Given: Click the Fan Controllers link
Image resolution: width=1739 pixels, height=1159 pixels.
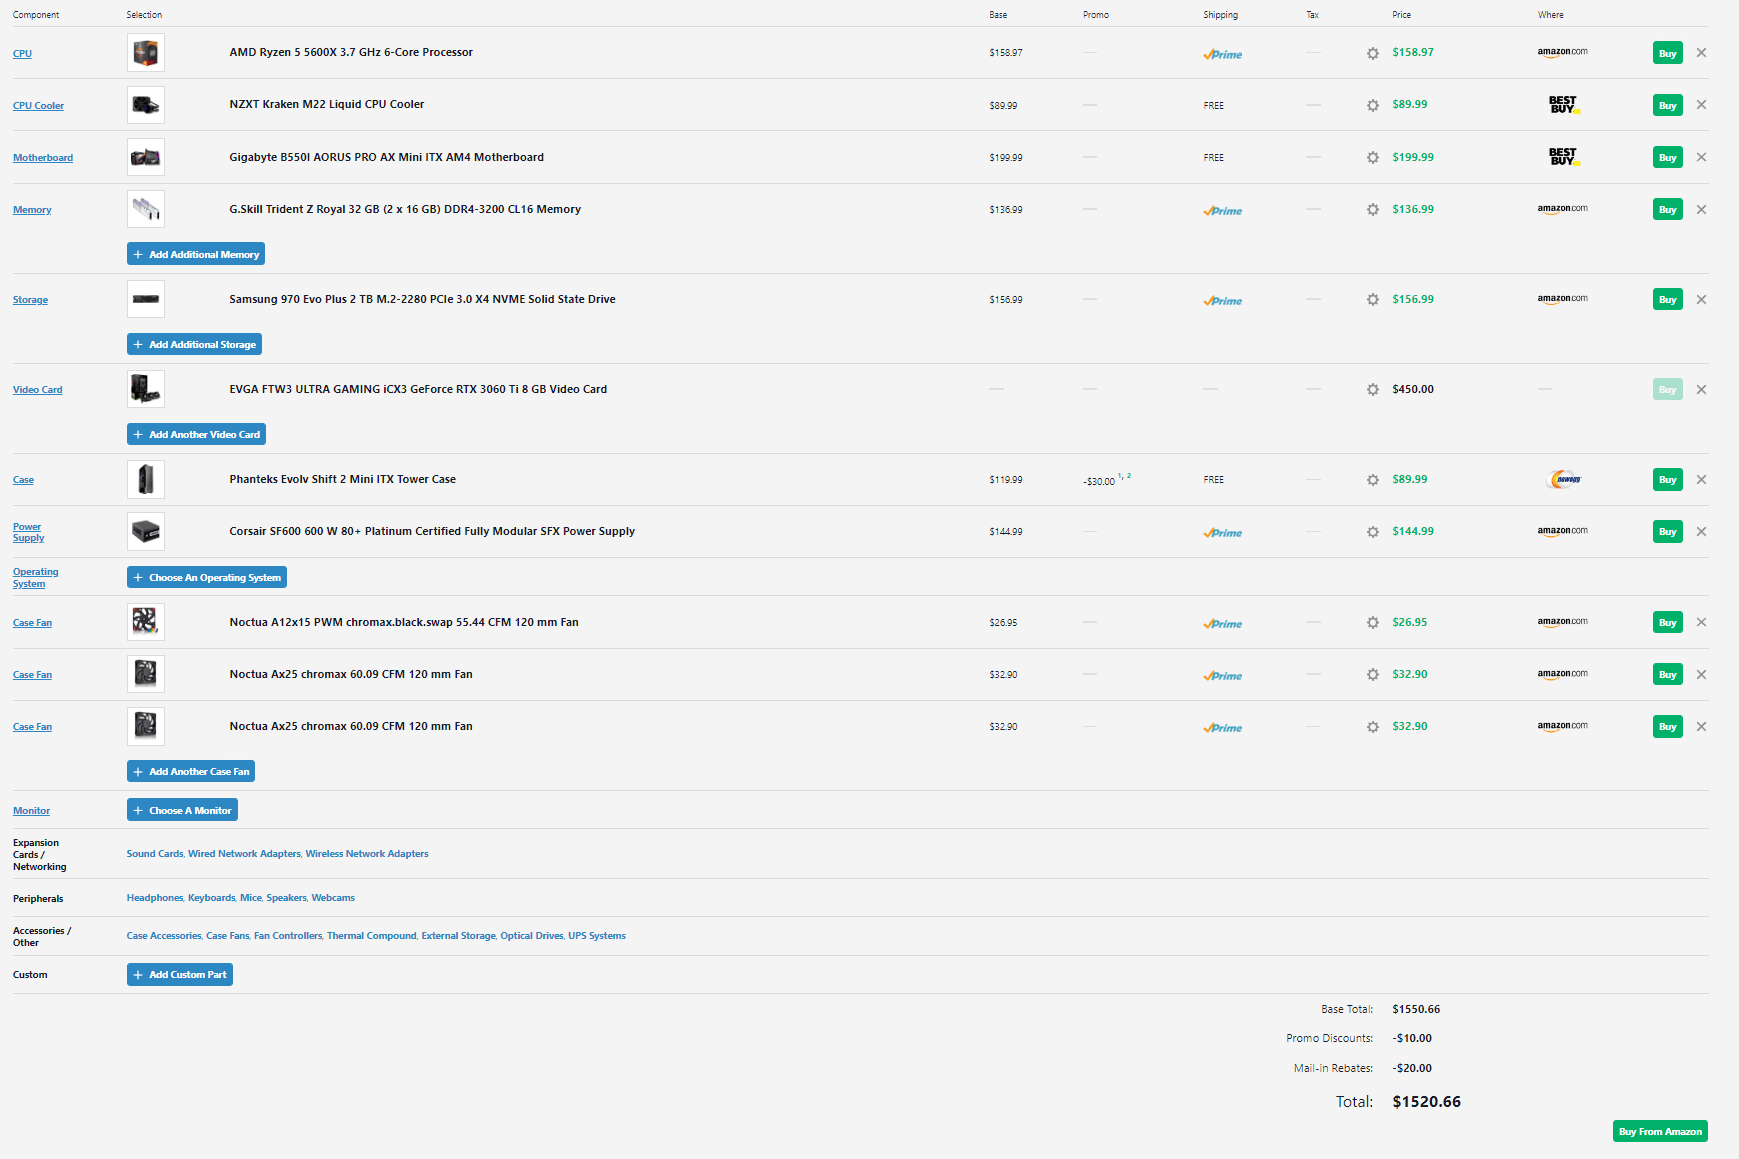Looking at the screenshot, I should coord(288,936).
